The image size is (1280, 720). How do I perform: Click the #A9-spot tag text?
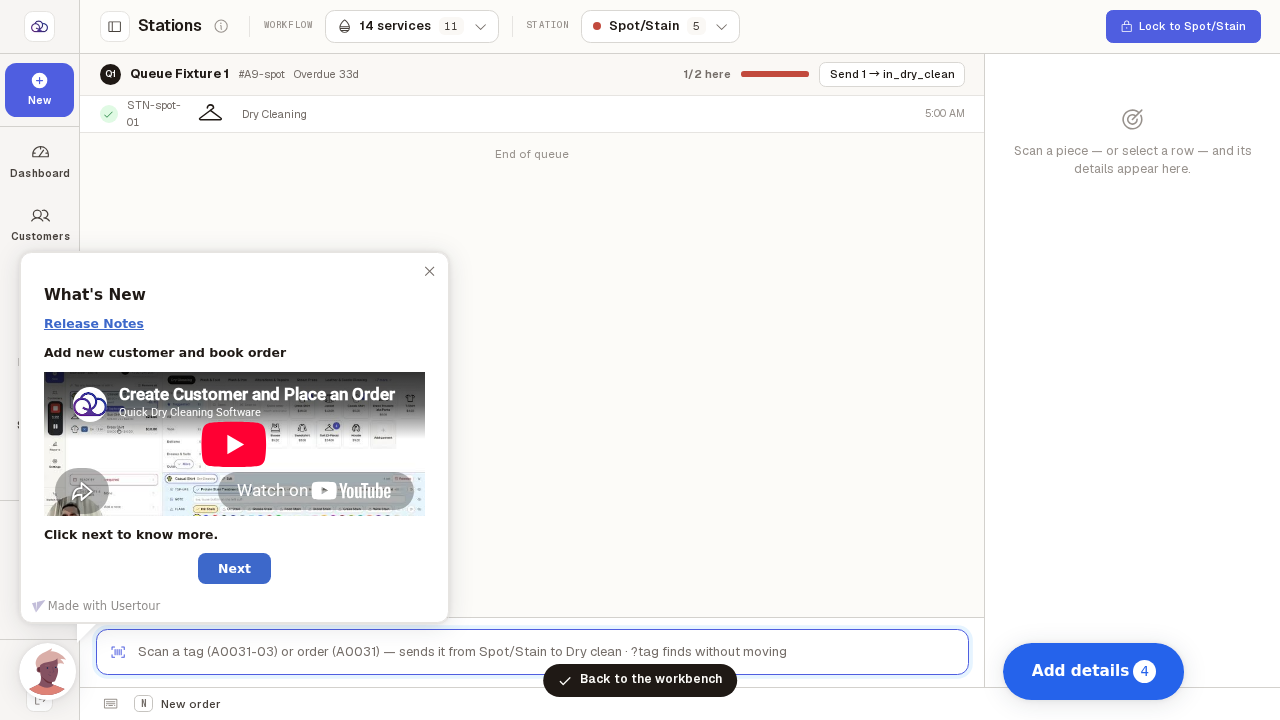[262, 74]
